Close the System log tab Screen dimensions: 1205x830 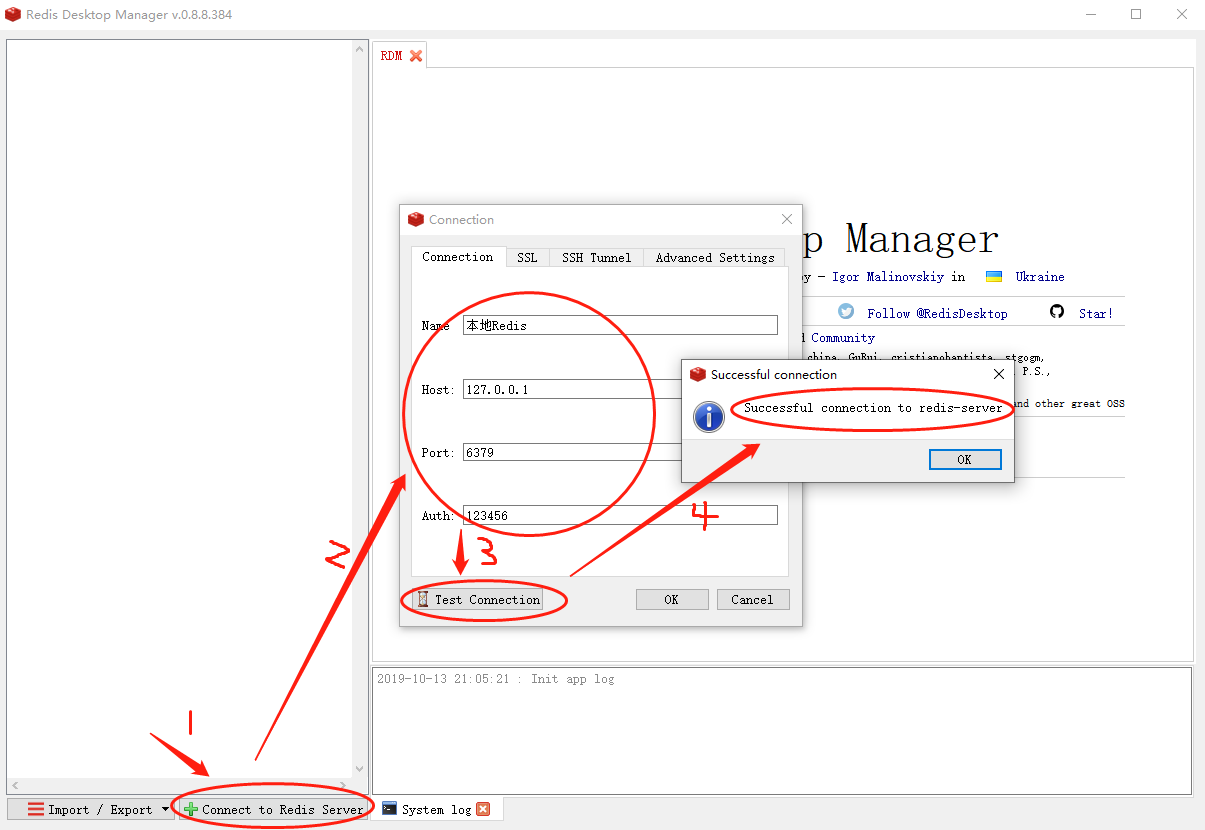(483, 809)
